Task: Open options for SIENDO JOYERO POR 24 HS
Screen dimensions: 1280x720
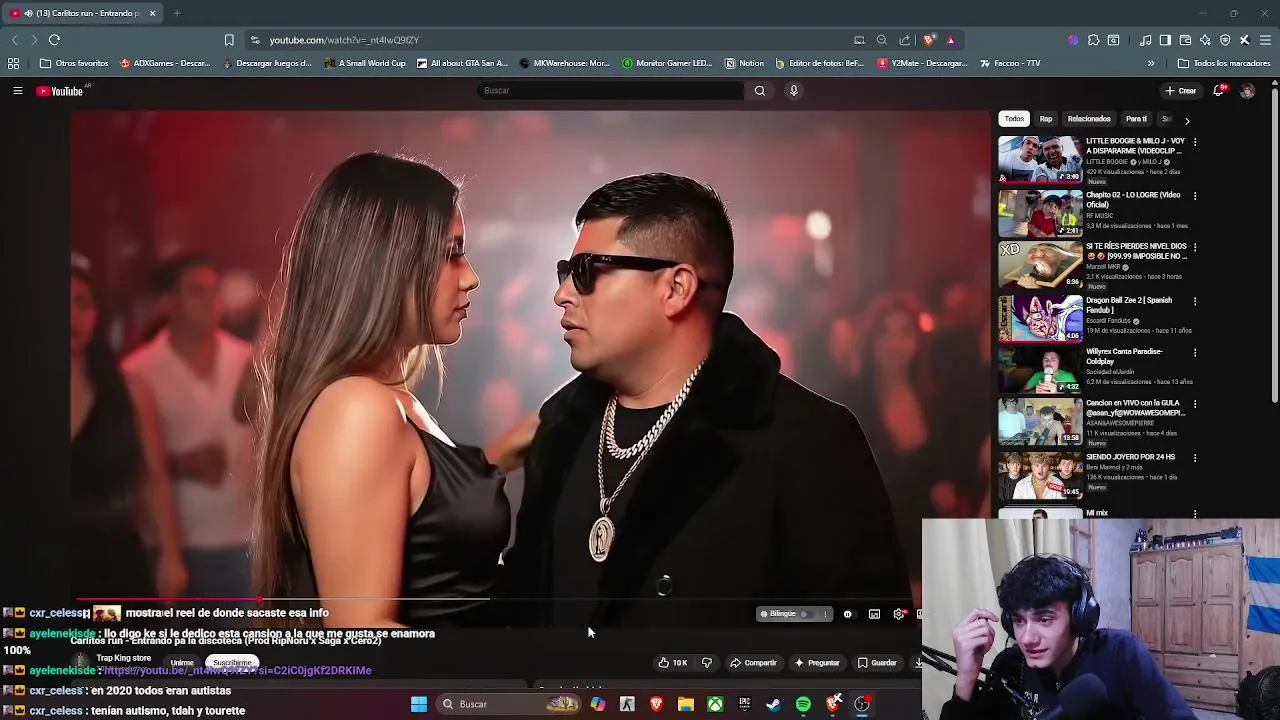Action: [1195, 458]
